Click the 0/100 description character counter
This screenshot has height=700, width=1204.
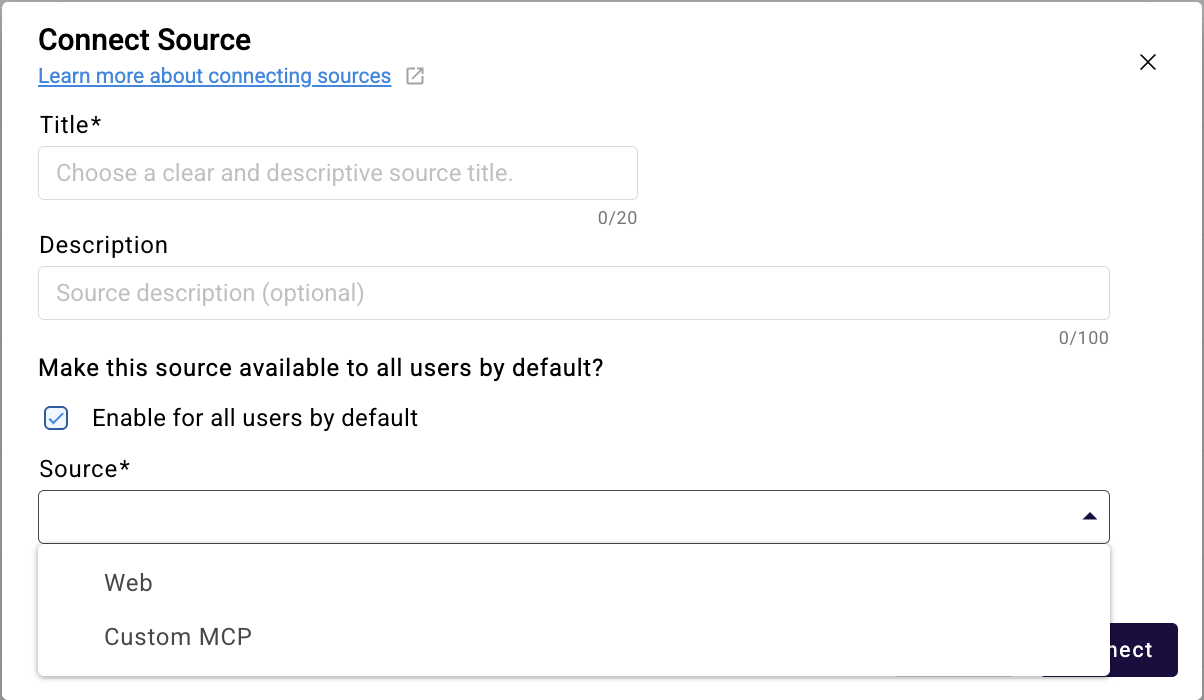click(x=1084, y=338)
